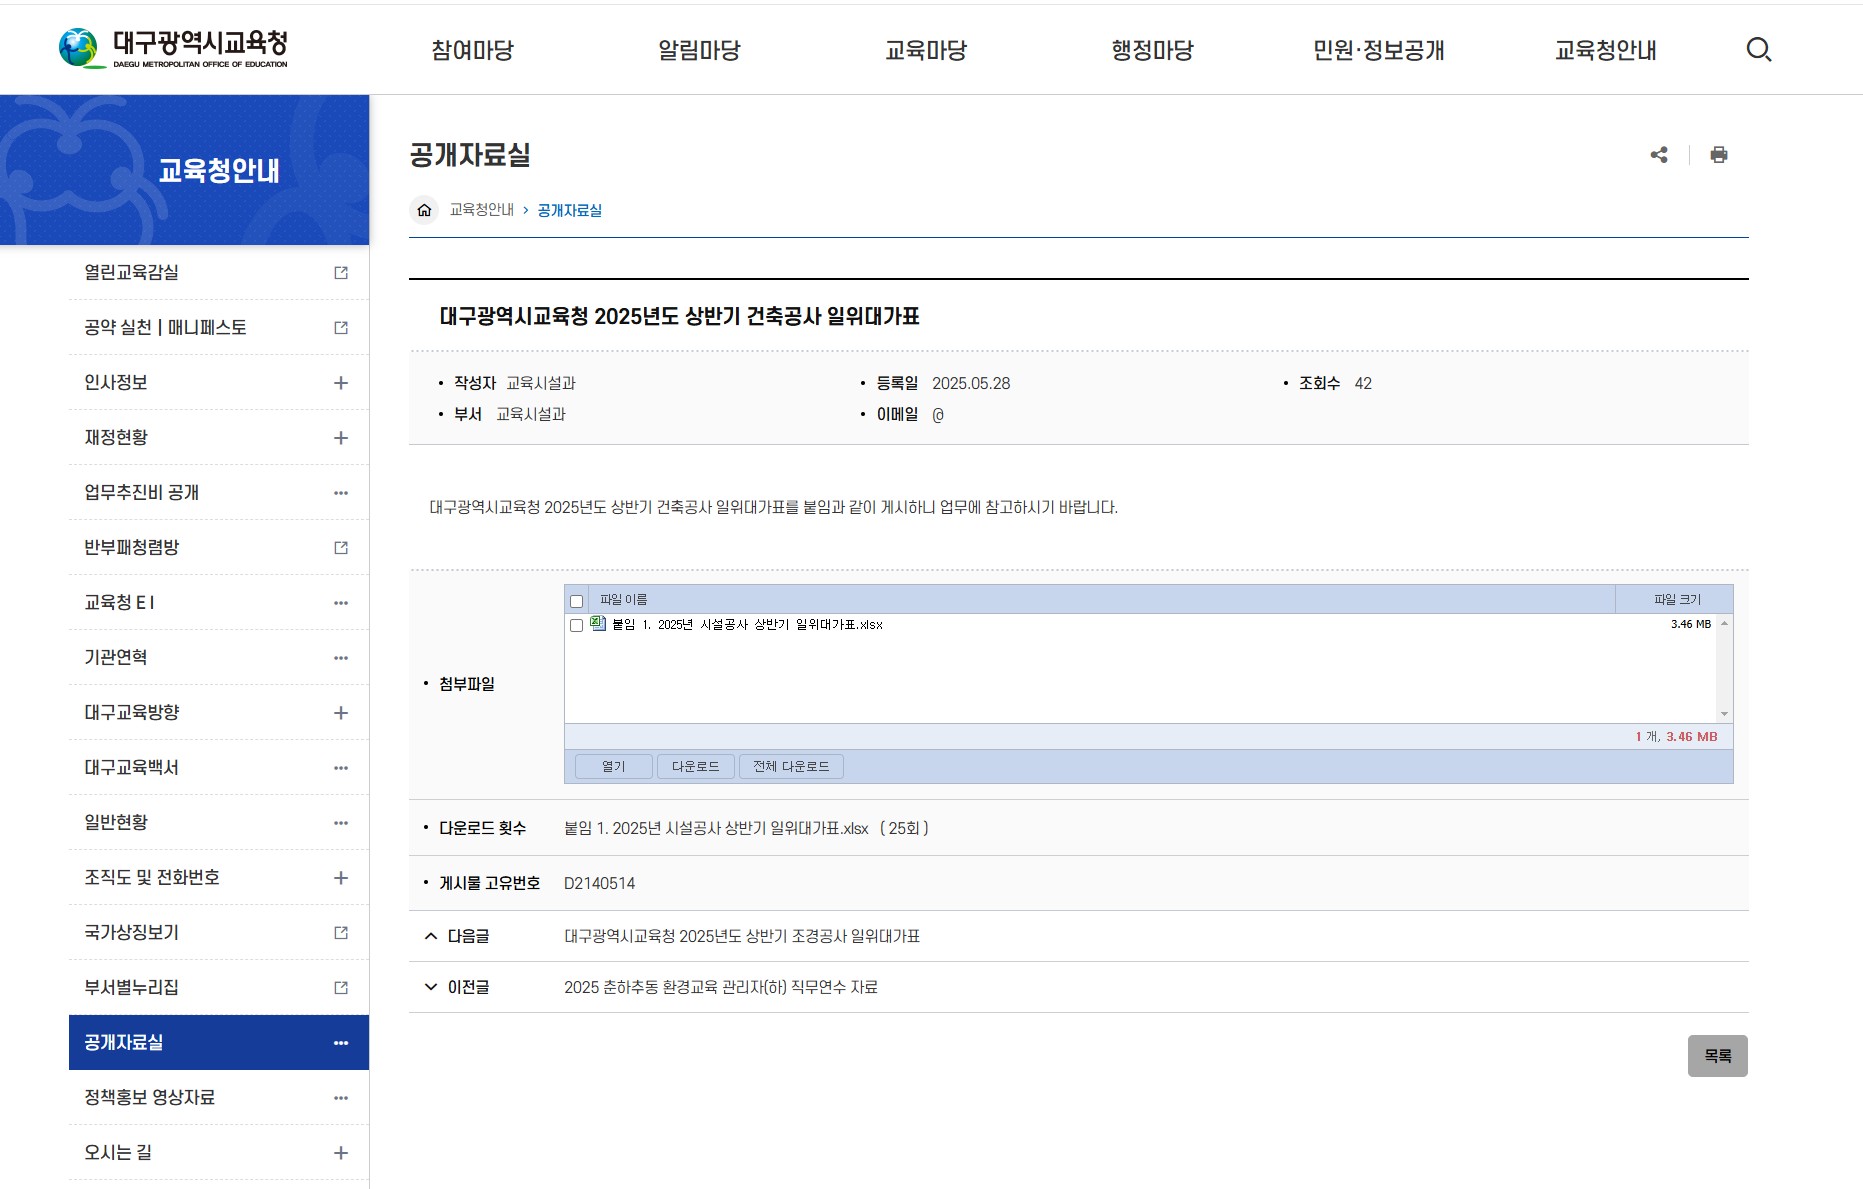The height and width of the screenshot is (1189, 1863).
Task: Expand the 인사정보 sidebar menu
Action: (x=341, y=383)
